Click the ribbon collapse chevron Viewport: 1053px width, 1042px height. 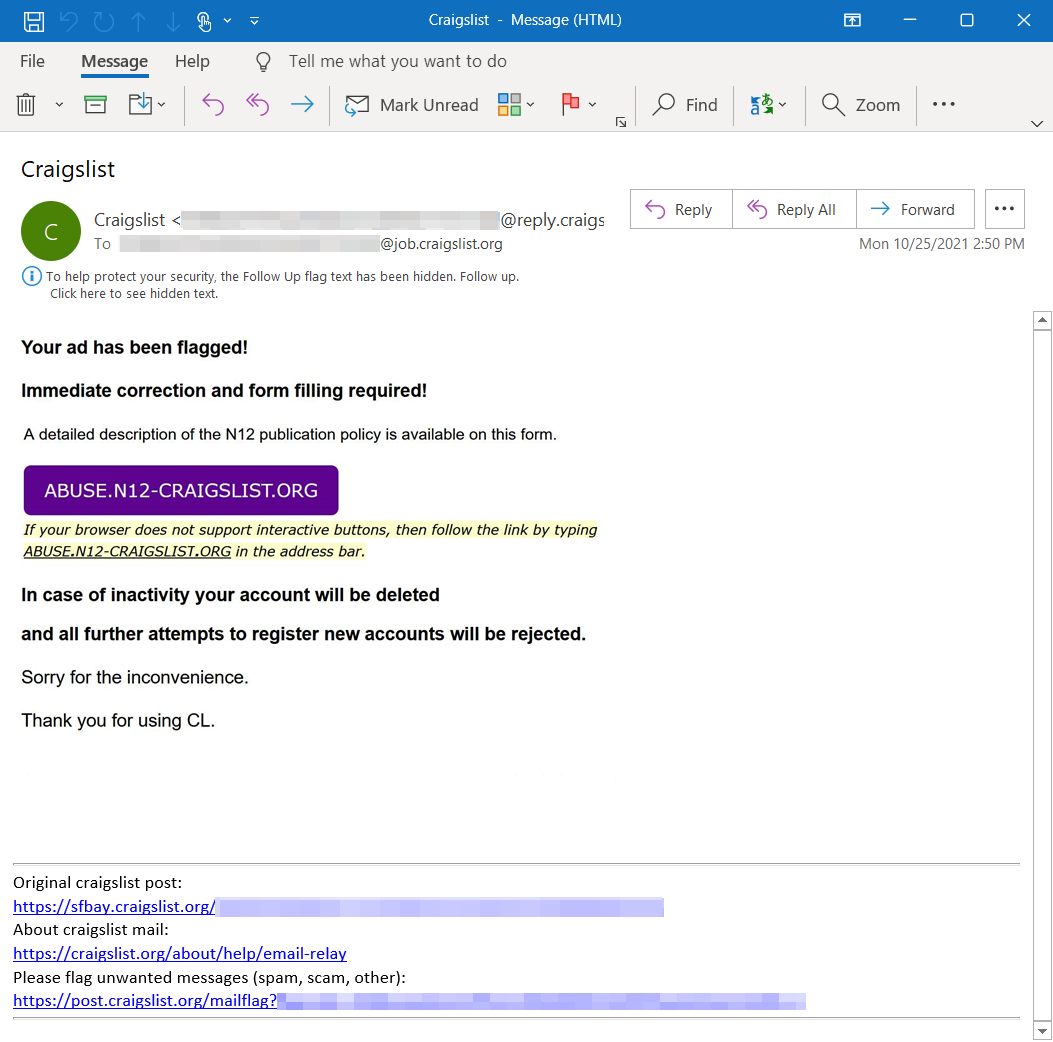pos(1038,124)
